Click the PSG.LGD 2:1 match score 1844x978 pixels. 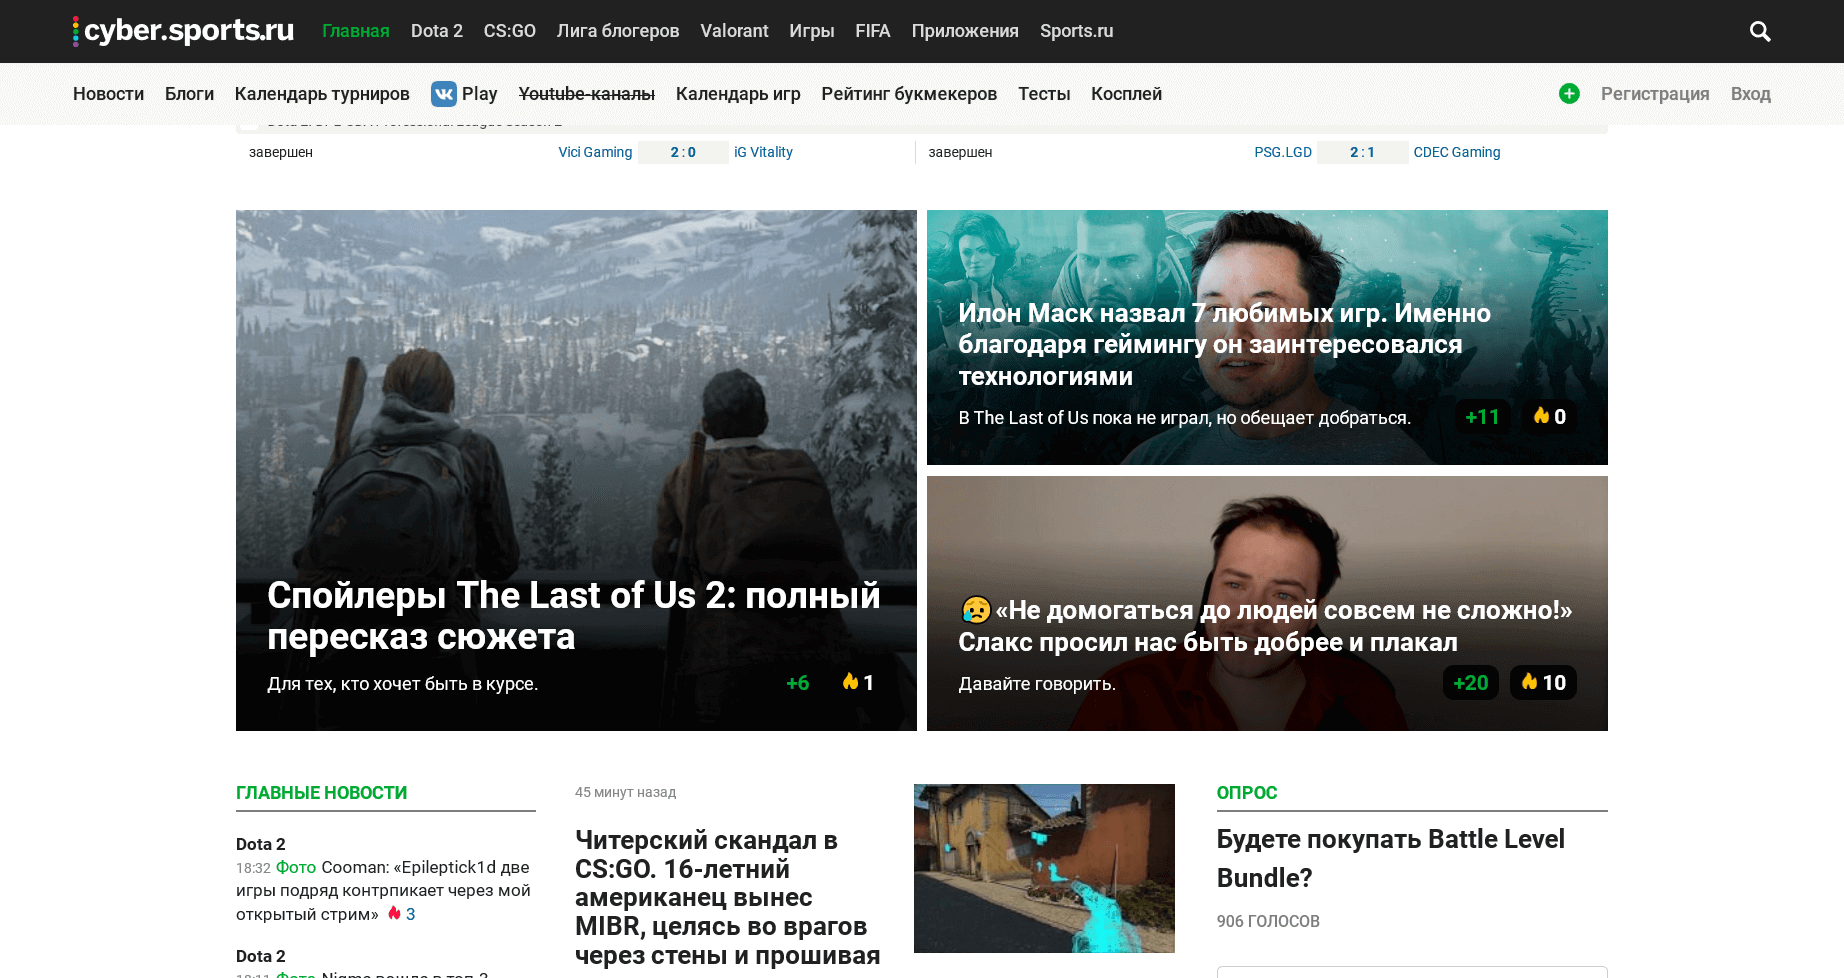[x=1362, y=152]
